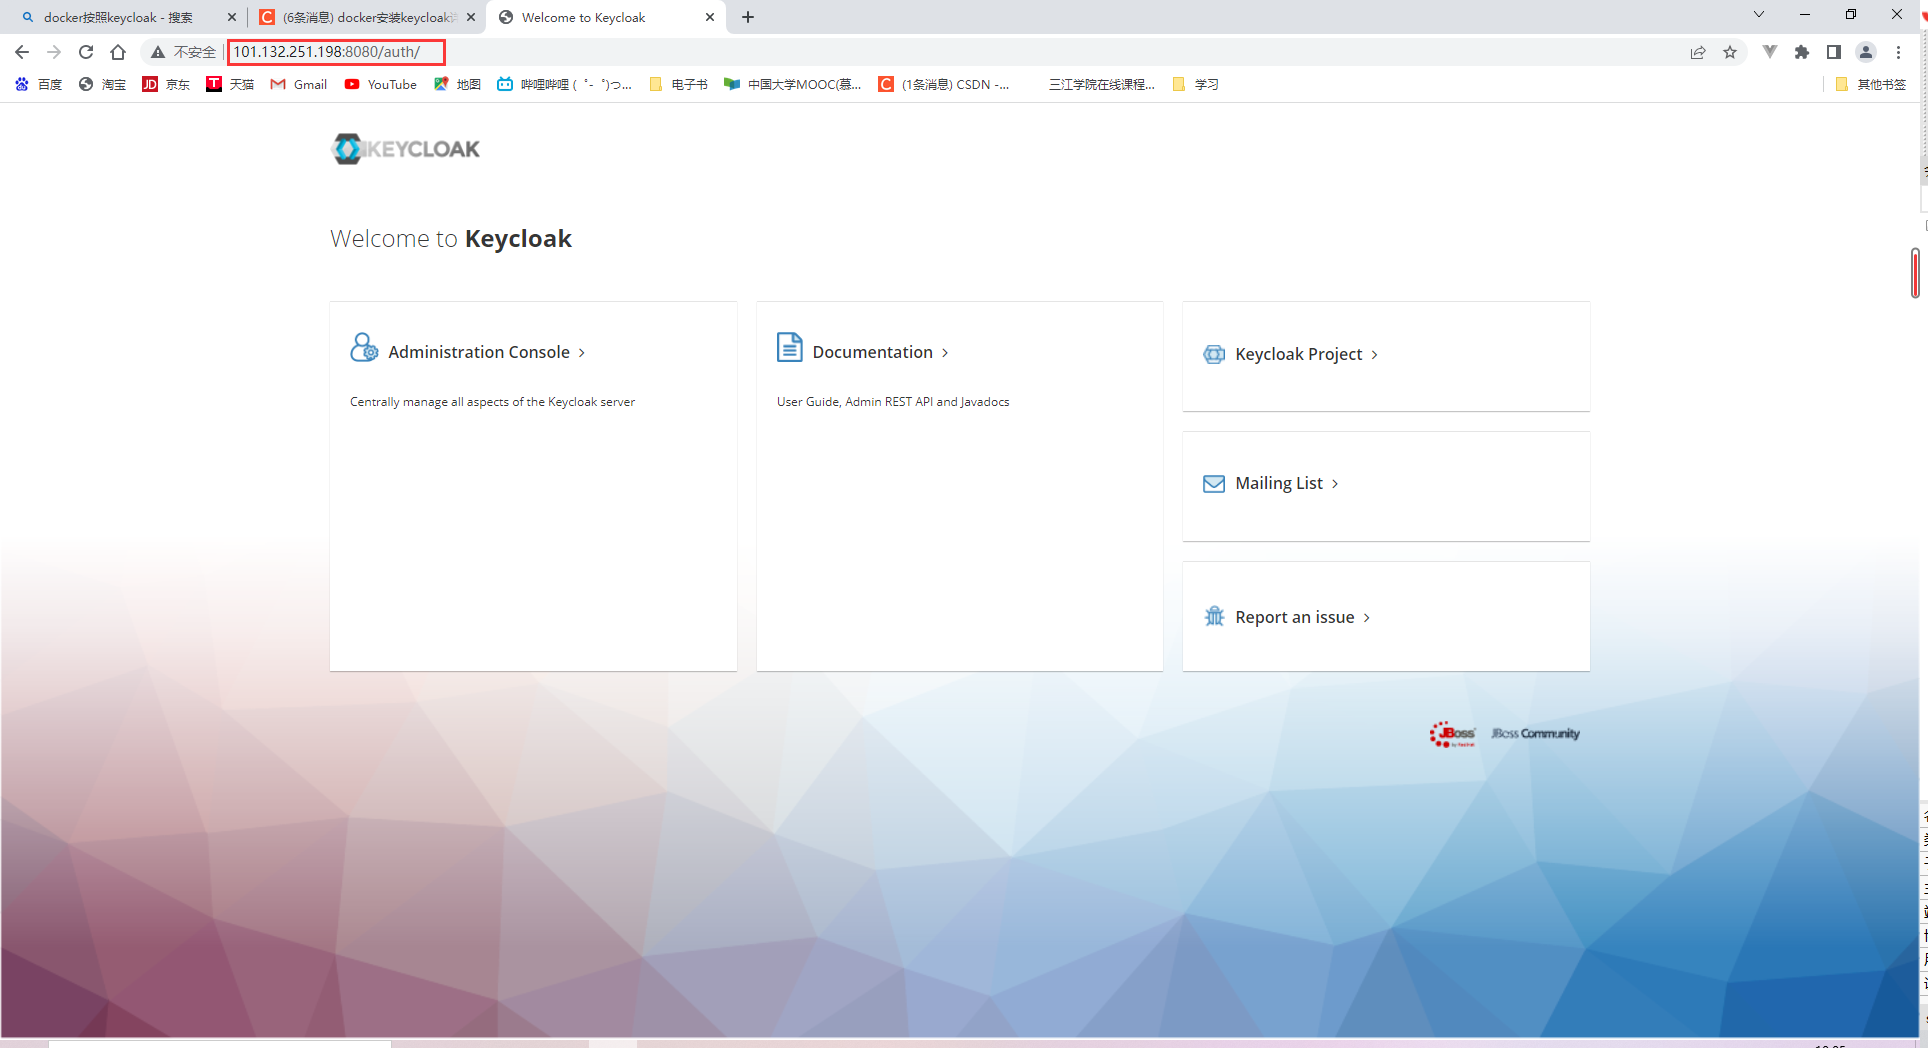Click the page vertical scrollbar
The height and width of the screenshot is (1048, 1928).
pos(1915,273)
